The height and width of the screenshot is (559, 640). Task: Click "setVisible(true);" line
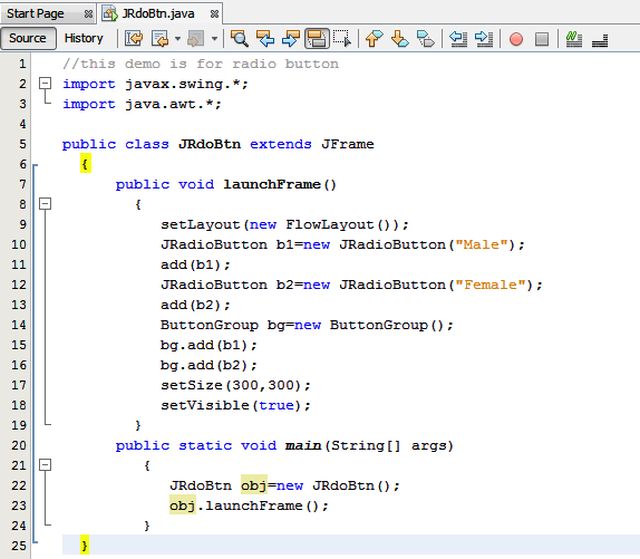[x=236, y=405]
